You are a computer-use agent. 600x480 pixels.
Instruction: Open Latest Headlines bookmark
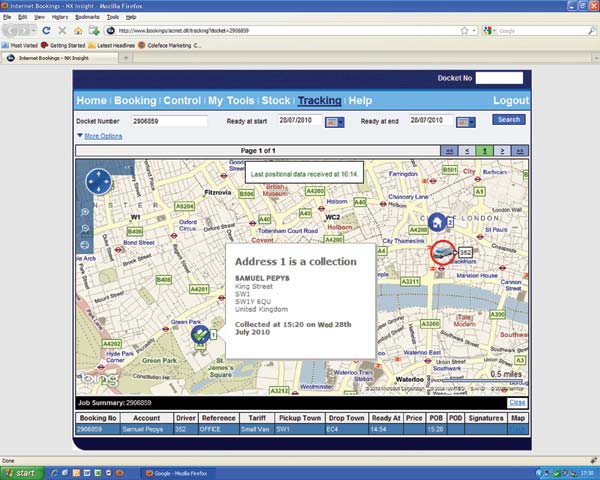click(x=111, y=45)
